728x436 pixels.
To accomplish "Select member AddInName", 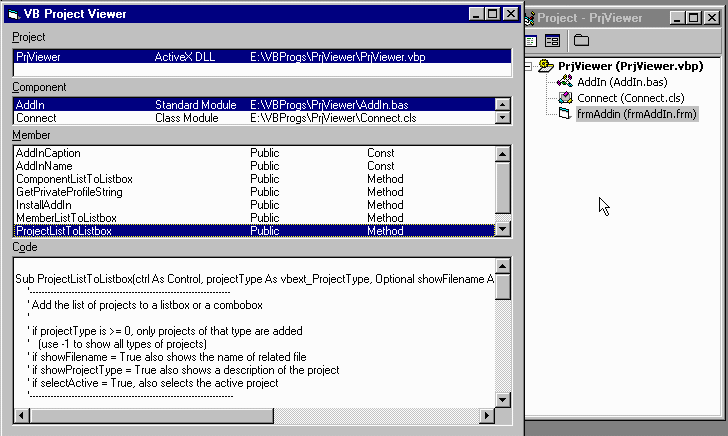I will (x=254, y=166).
